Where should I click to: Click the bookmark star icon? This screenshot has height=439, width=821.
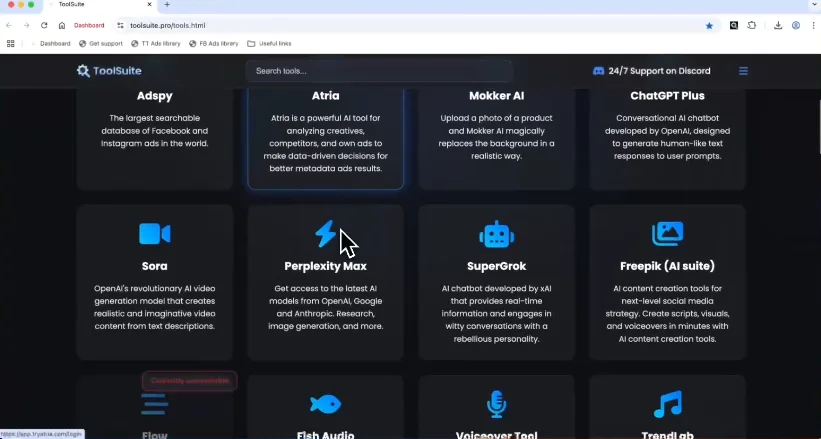click(x=709, y=25)
